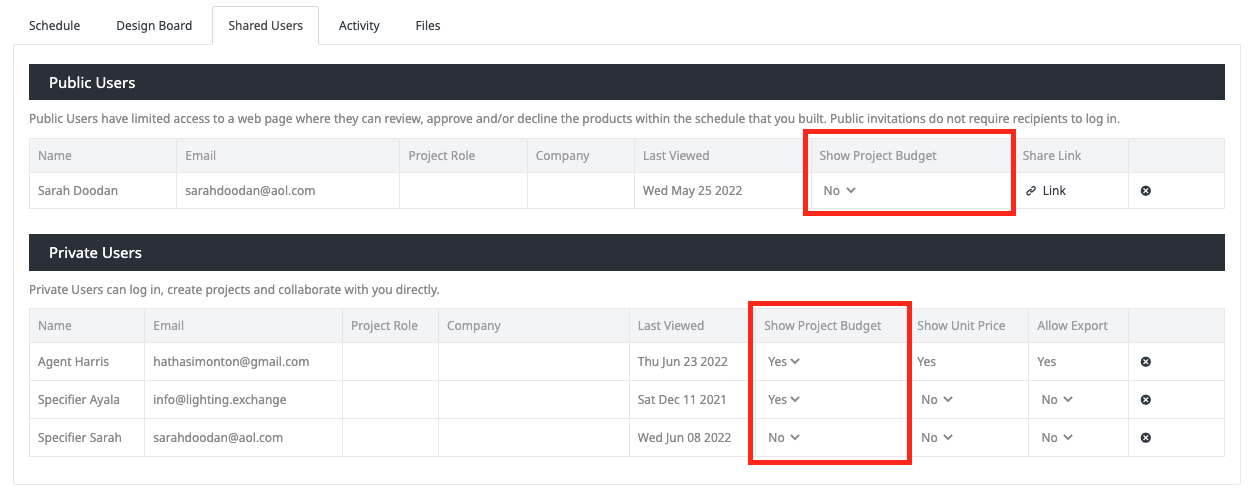The height and width of the screenshot is (503, 1258).
Task: Remove Agent Harris using the x icon
Action: click(1146, 362)
